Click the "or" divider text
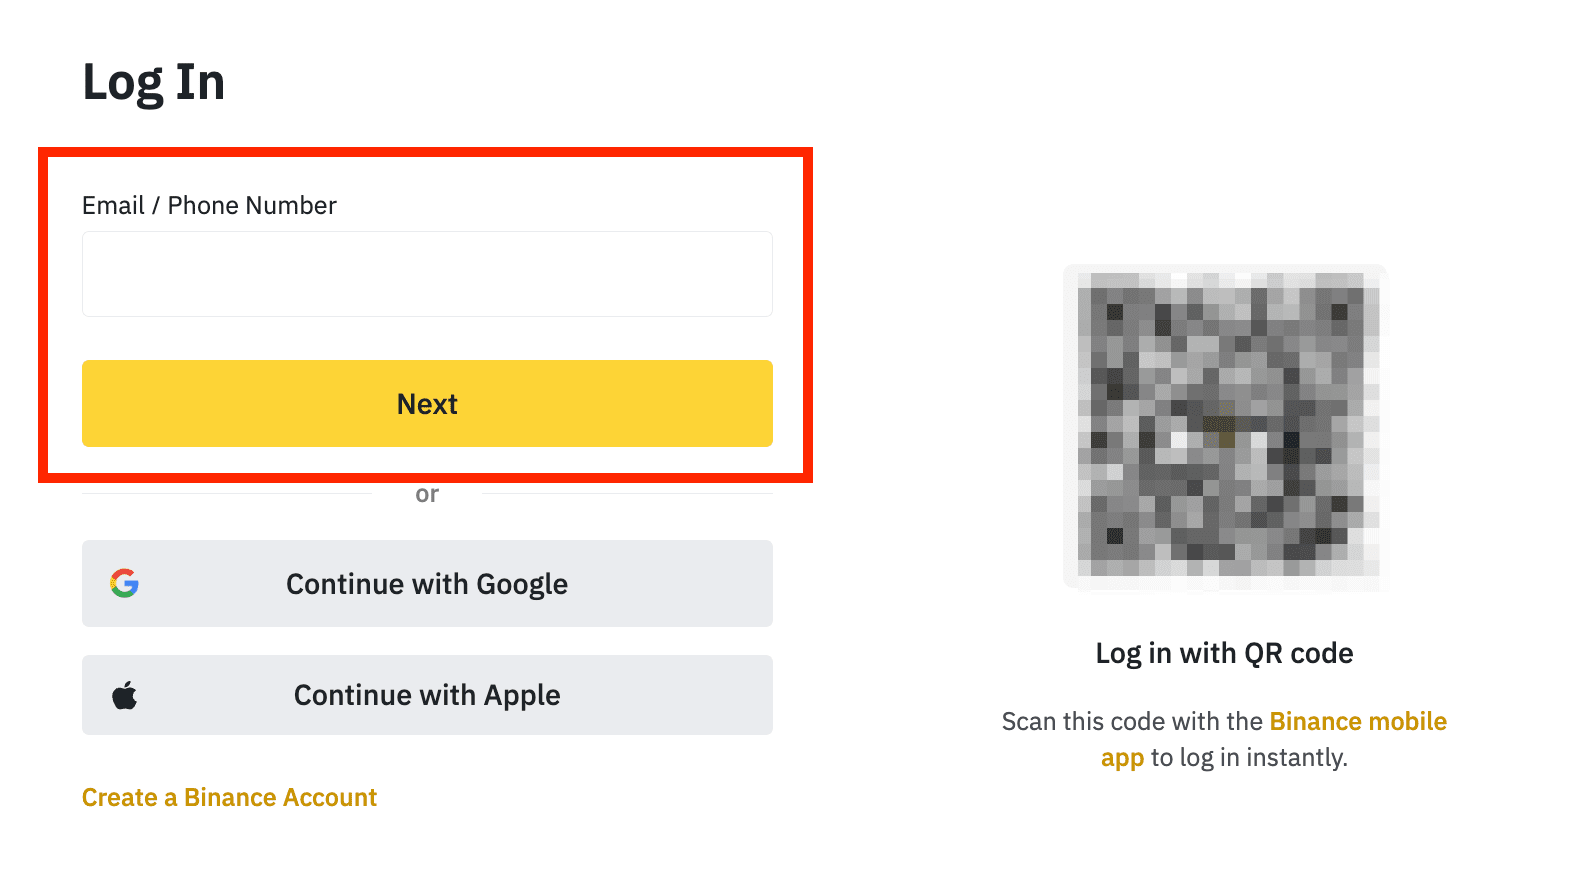The height and width of the screenshot is (896, 1572). (x=427, y=494)
